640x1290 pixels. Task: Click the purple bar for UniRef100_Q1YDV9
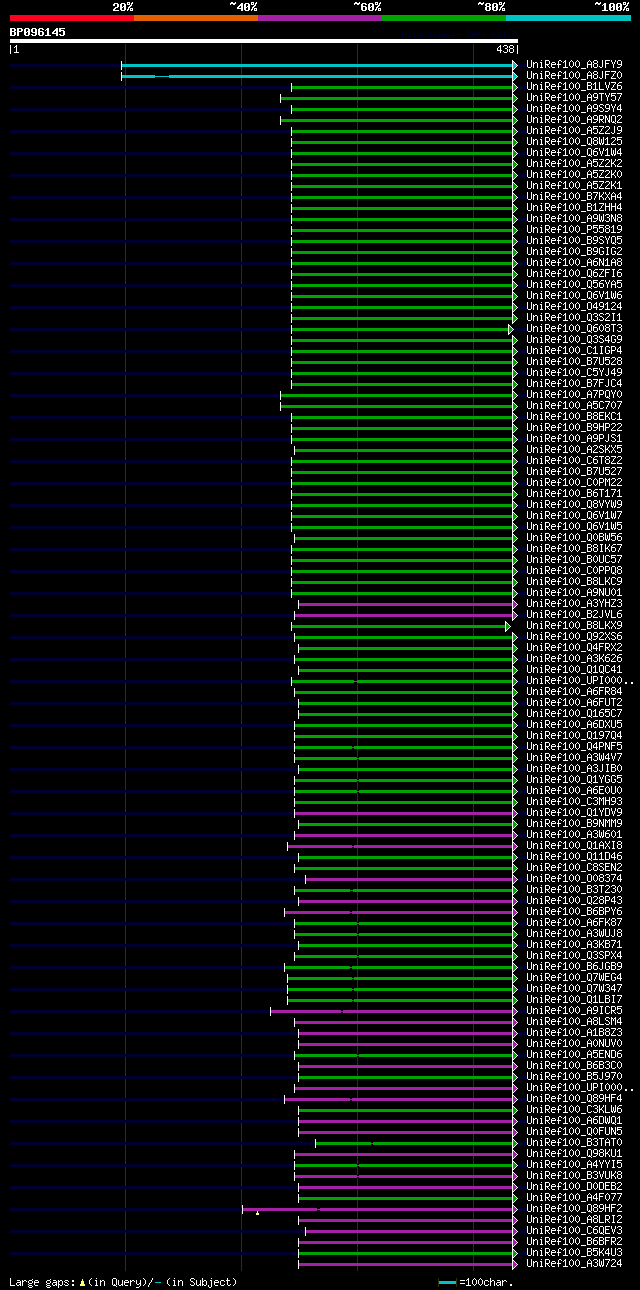point(405,813)
